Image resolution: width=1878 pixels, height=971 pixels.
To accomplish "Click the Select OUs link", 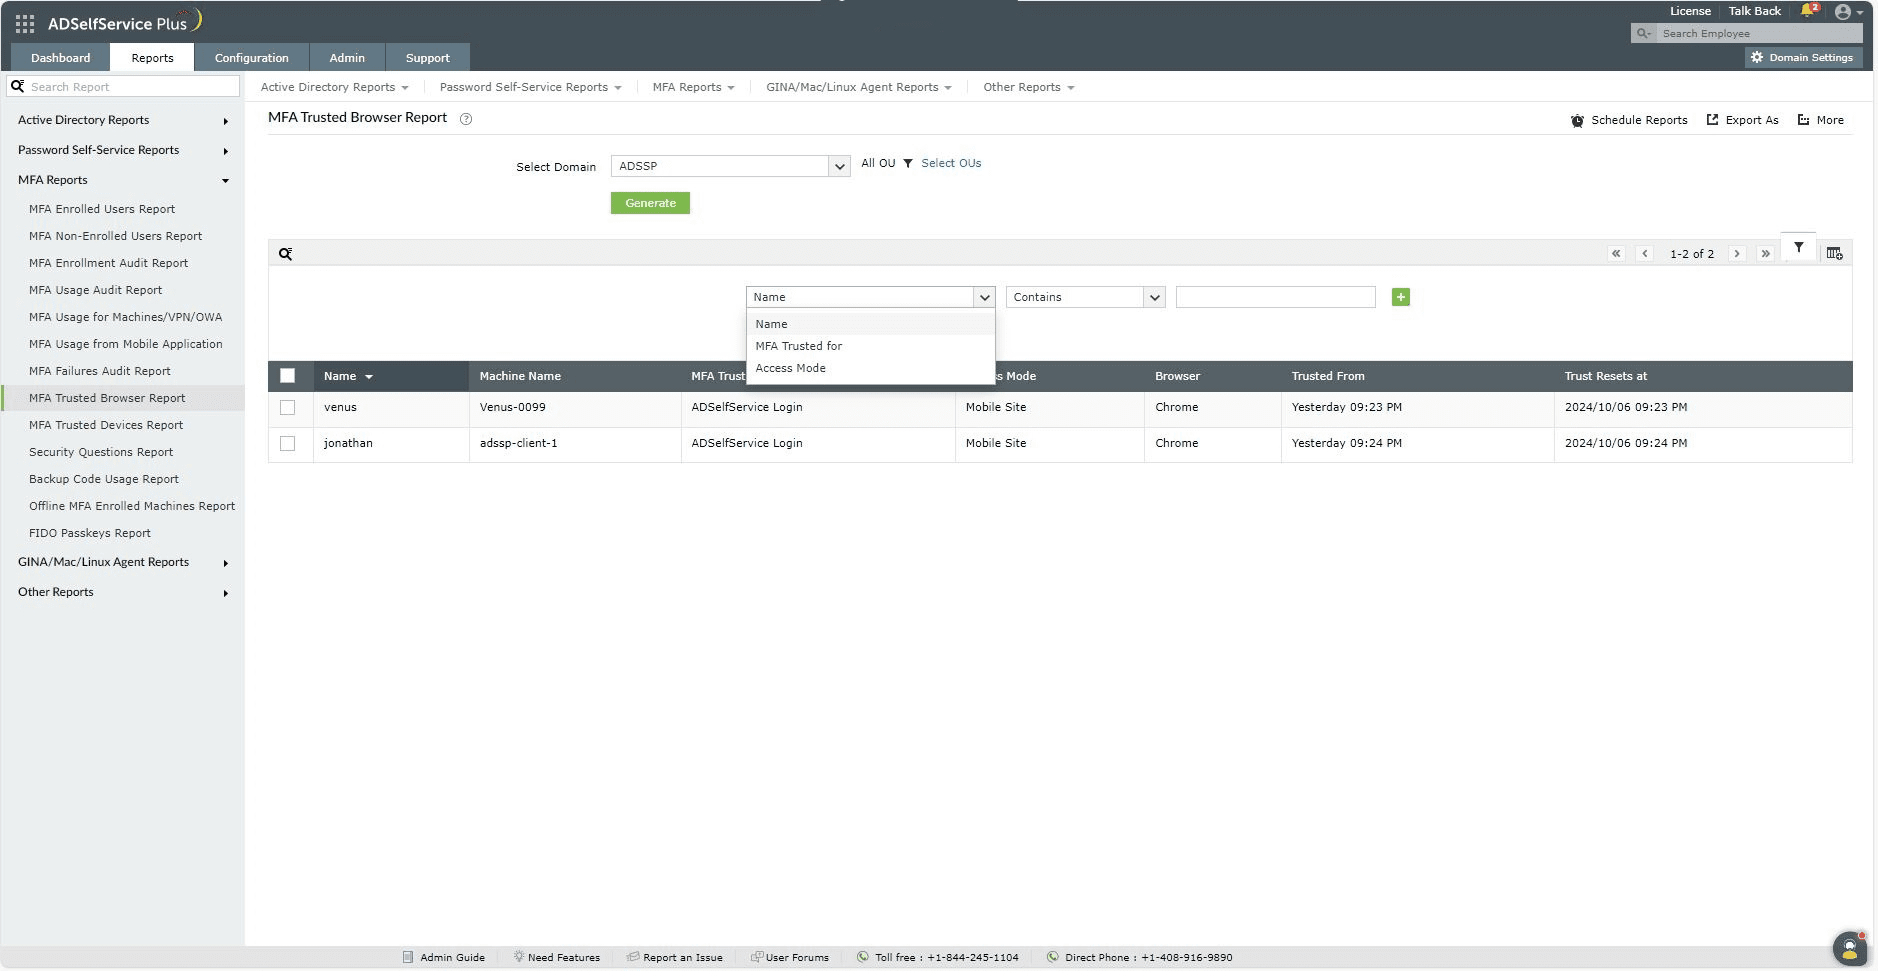I will (x=950, y=163).
